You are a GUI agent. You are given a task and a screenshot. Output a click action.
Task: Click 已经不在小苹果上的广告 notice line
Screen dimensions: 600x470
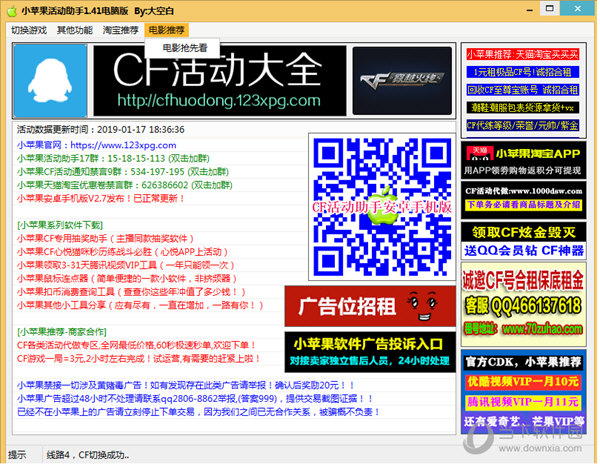(x=198, y=412)
